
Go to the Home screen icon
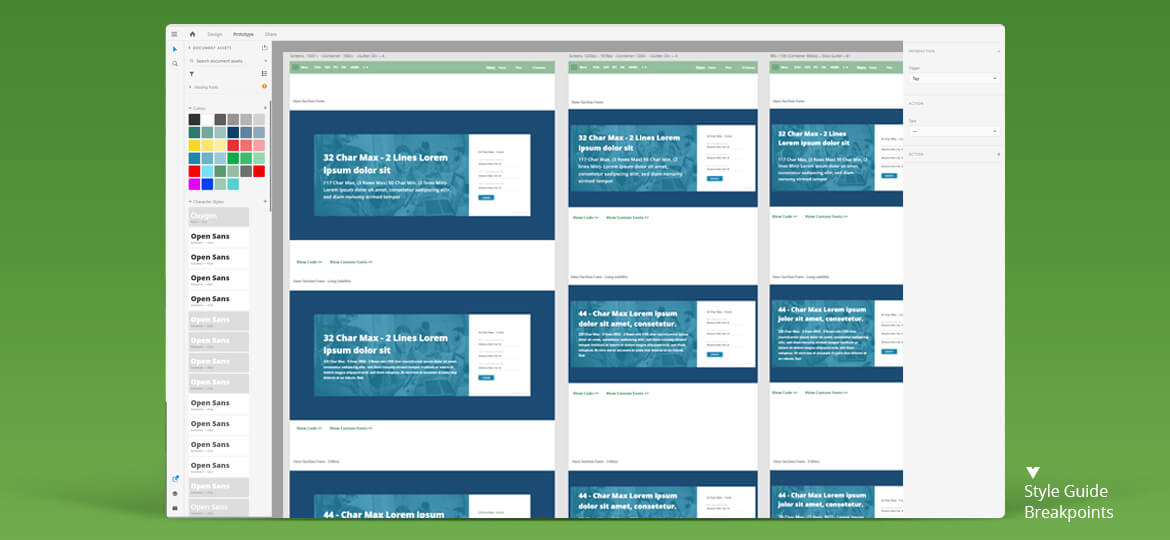coord(193,34)
